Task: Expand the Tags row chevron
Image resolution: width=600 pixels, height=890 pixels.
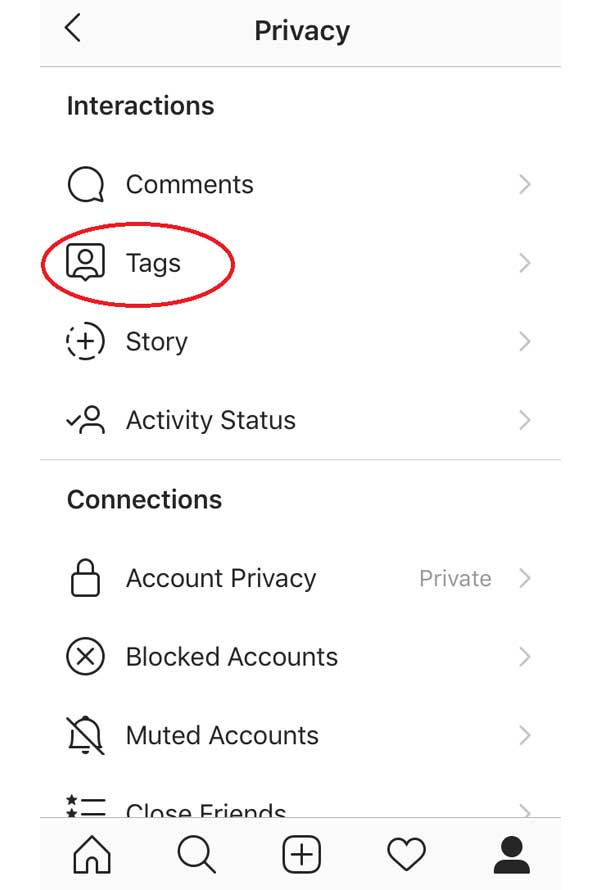Action: [525, 263]
